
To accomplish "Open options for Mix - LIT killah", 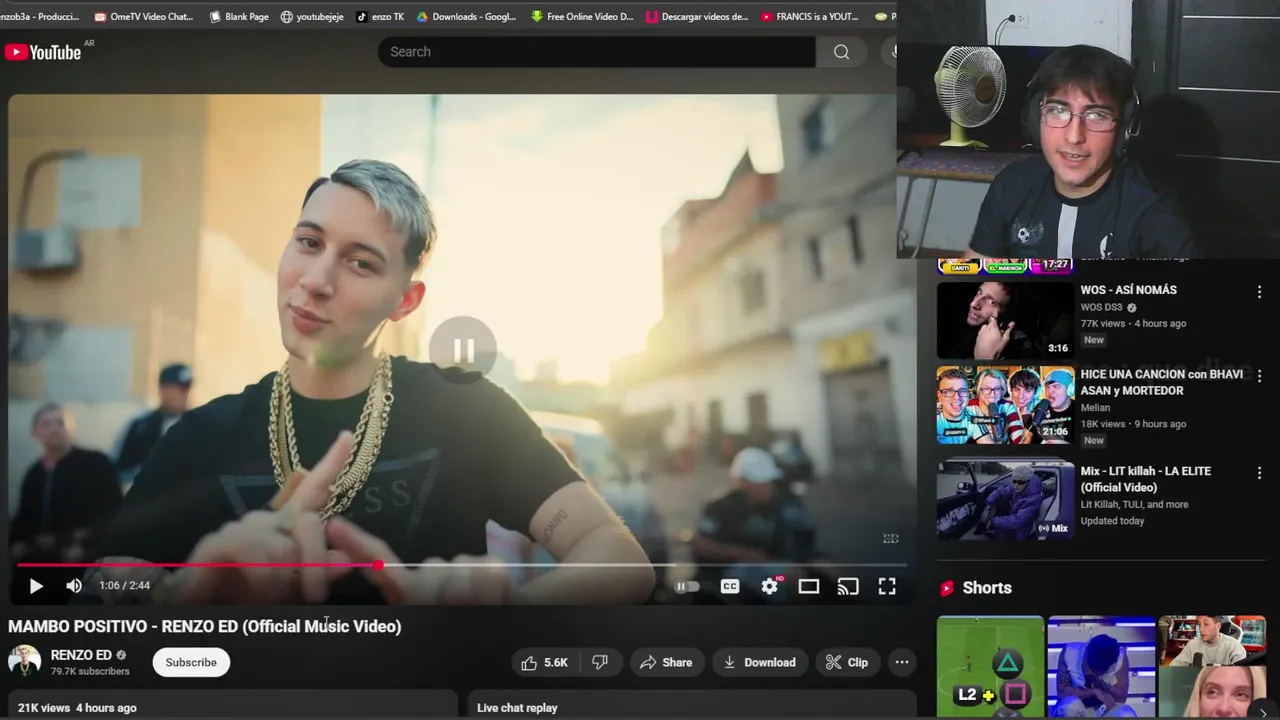I will coord(1259,473).
